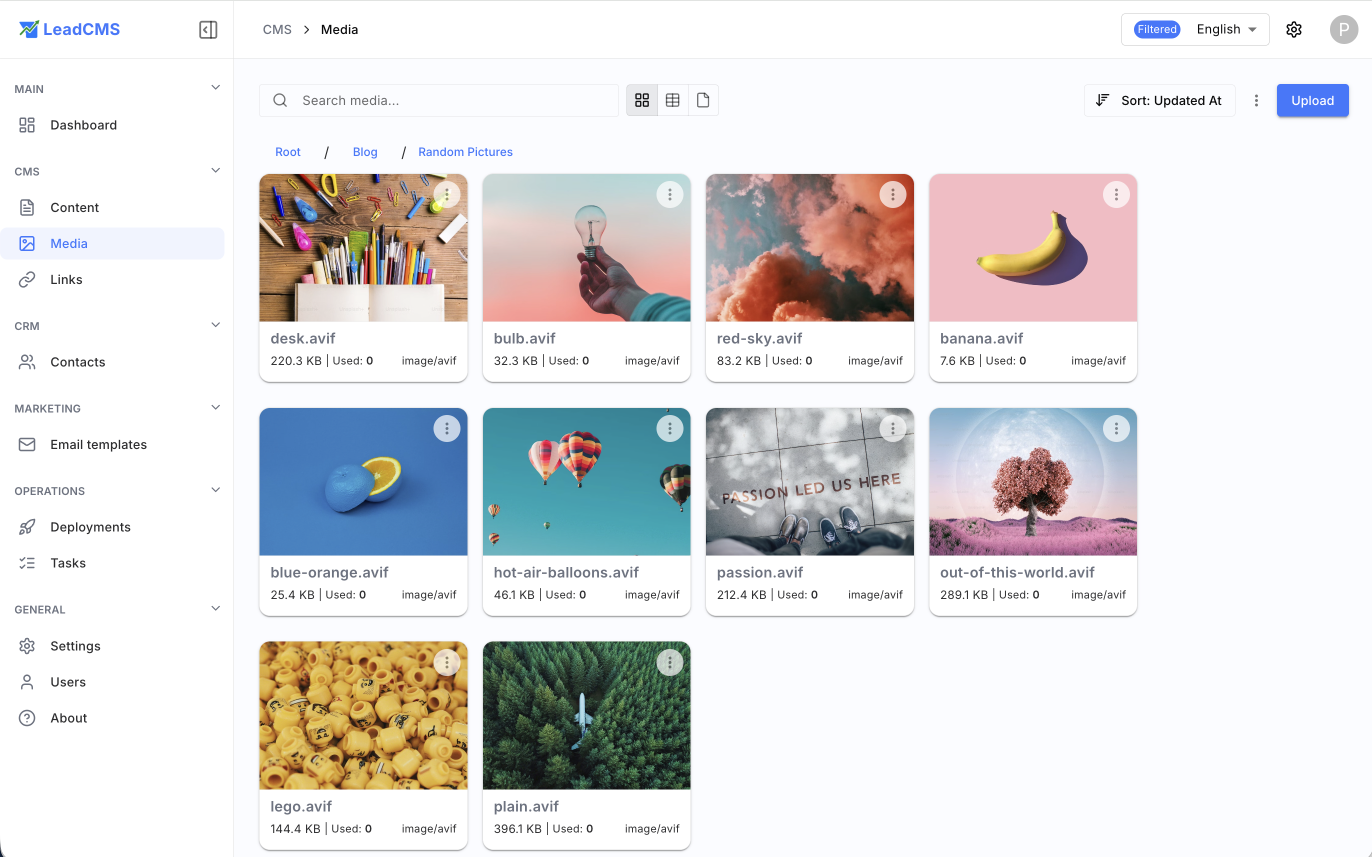Open the kebab menu beside Sort button

click(x=1256, y=100)
